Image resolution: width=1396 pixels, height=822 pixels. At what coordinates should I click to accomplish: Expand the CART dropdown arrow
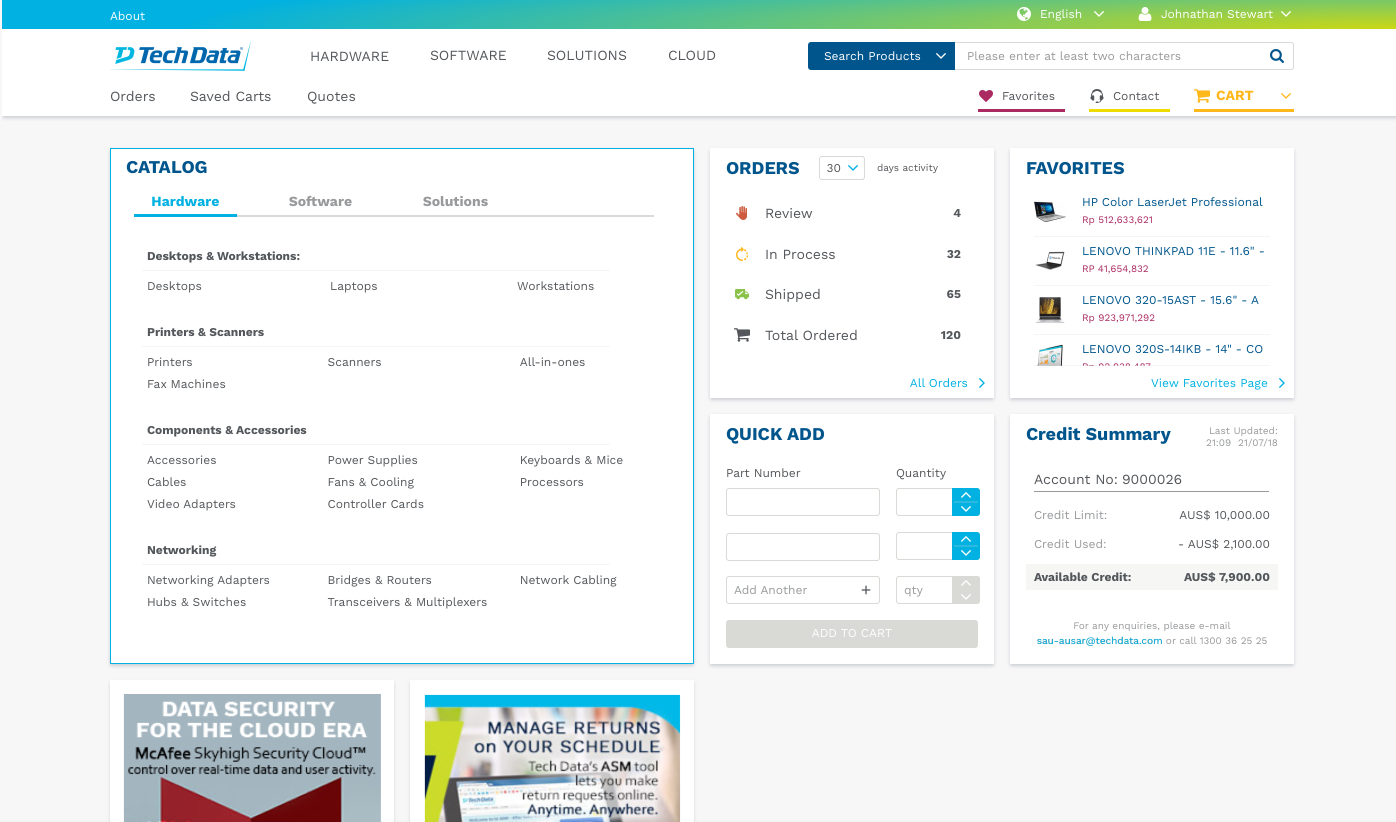(1286, 96)
